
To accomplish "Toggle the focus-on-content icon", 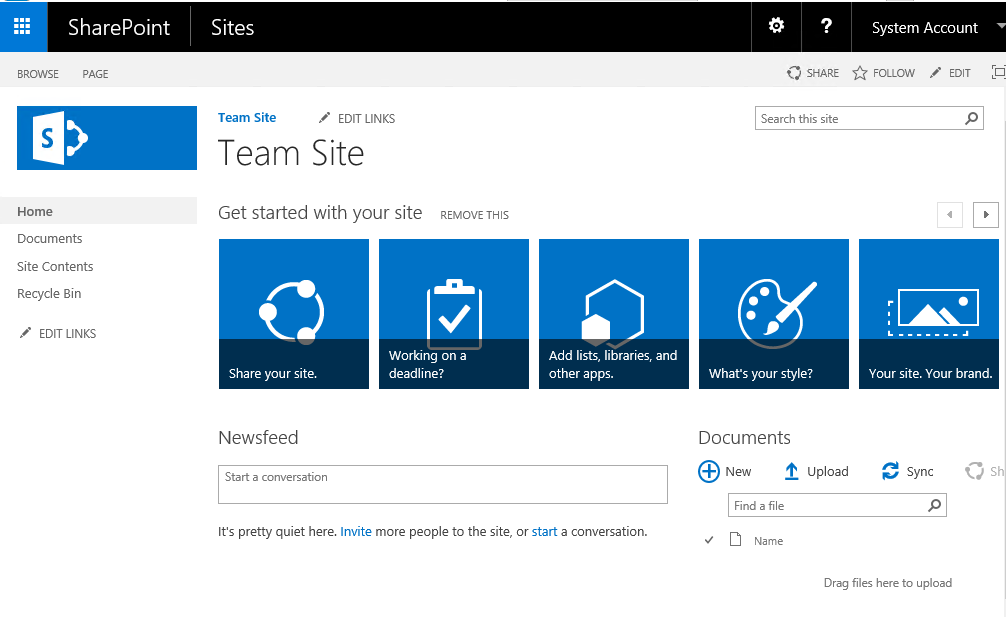I will (998, 72).
